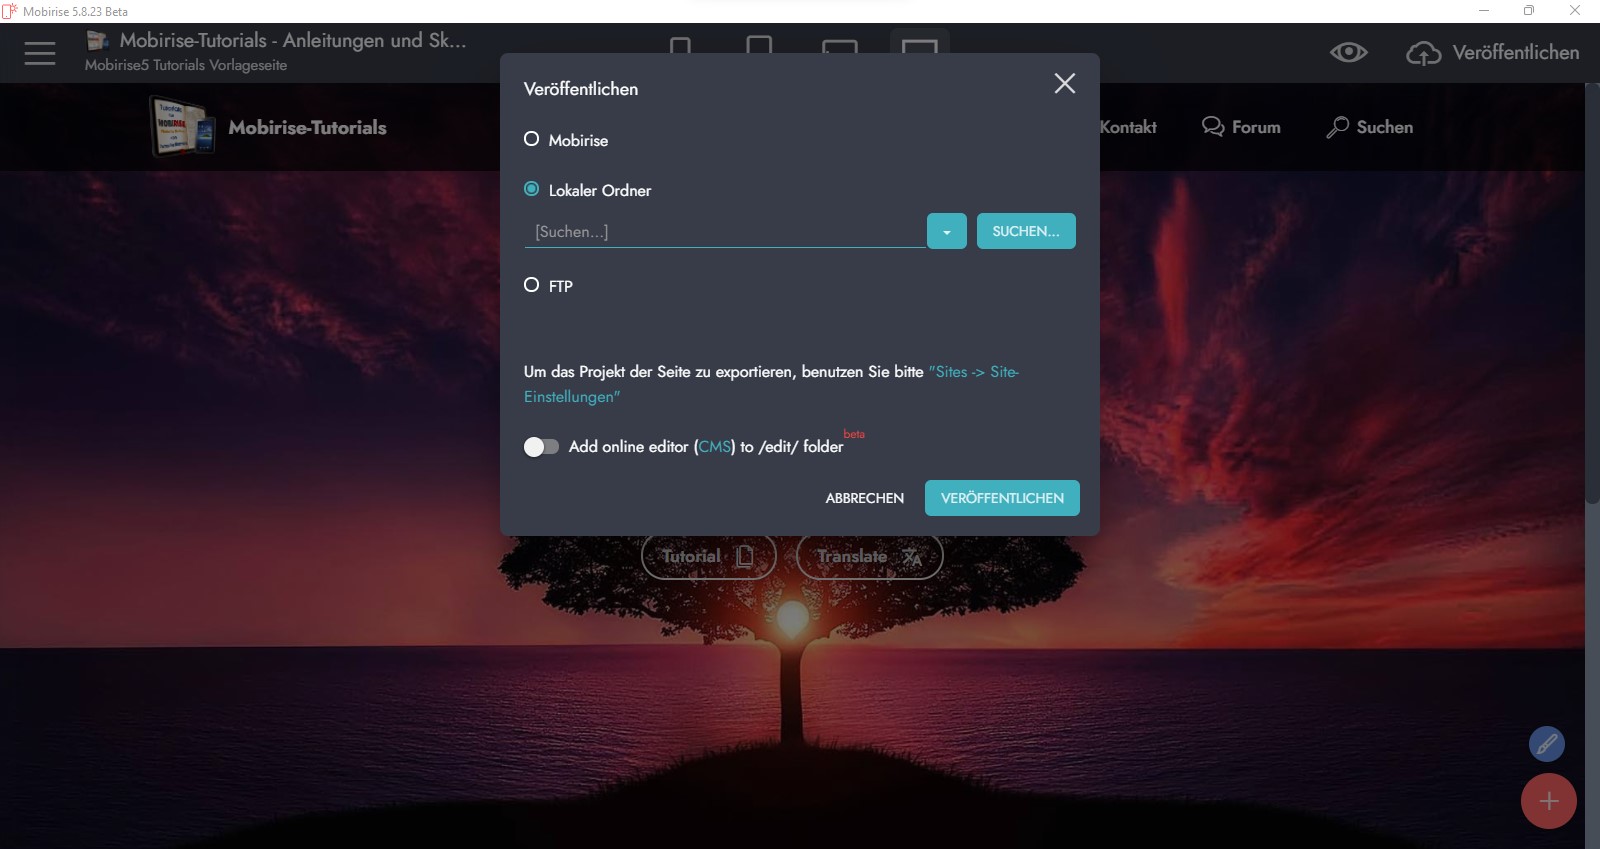Click the local folder path input field
The width and height of the screenshot is (1600, 849).
tap(724, 231)
